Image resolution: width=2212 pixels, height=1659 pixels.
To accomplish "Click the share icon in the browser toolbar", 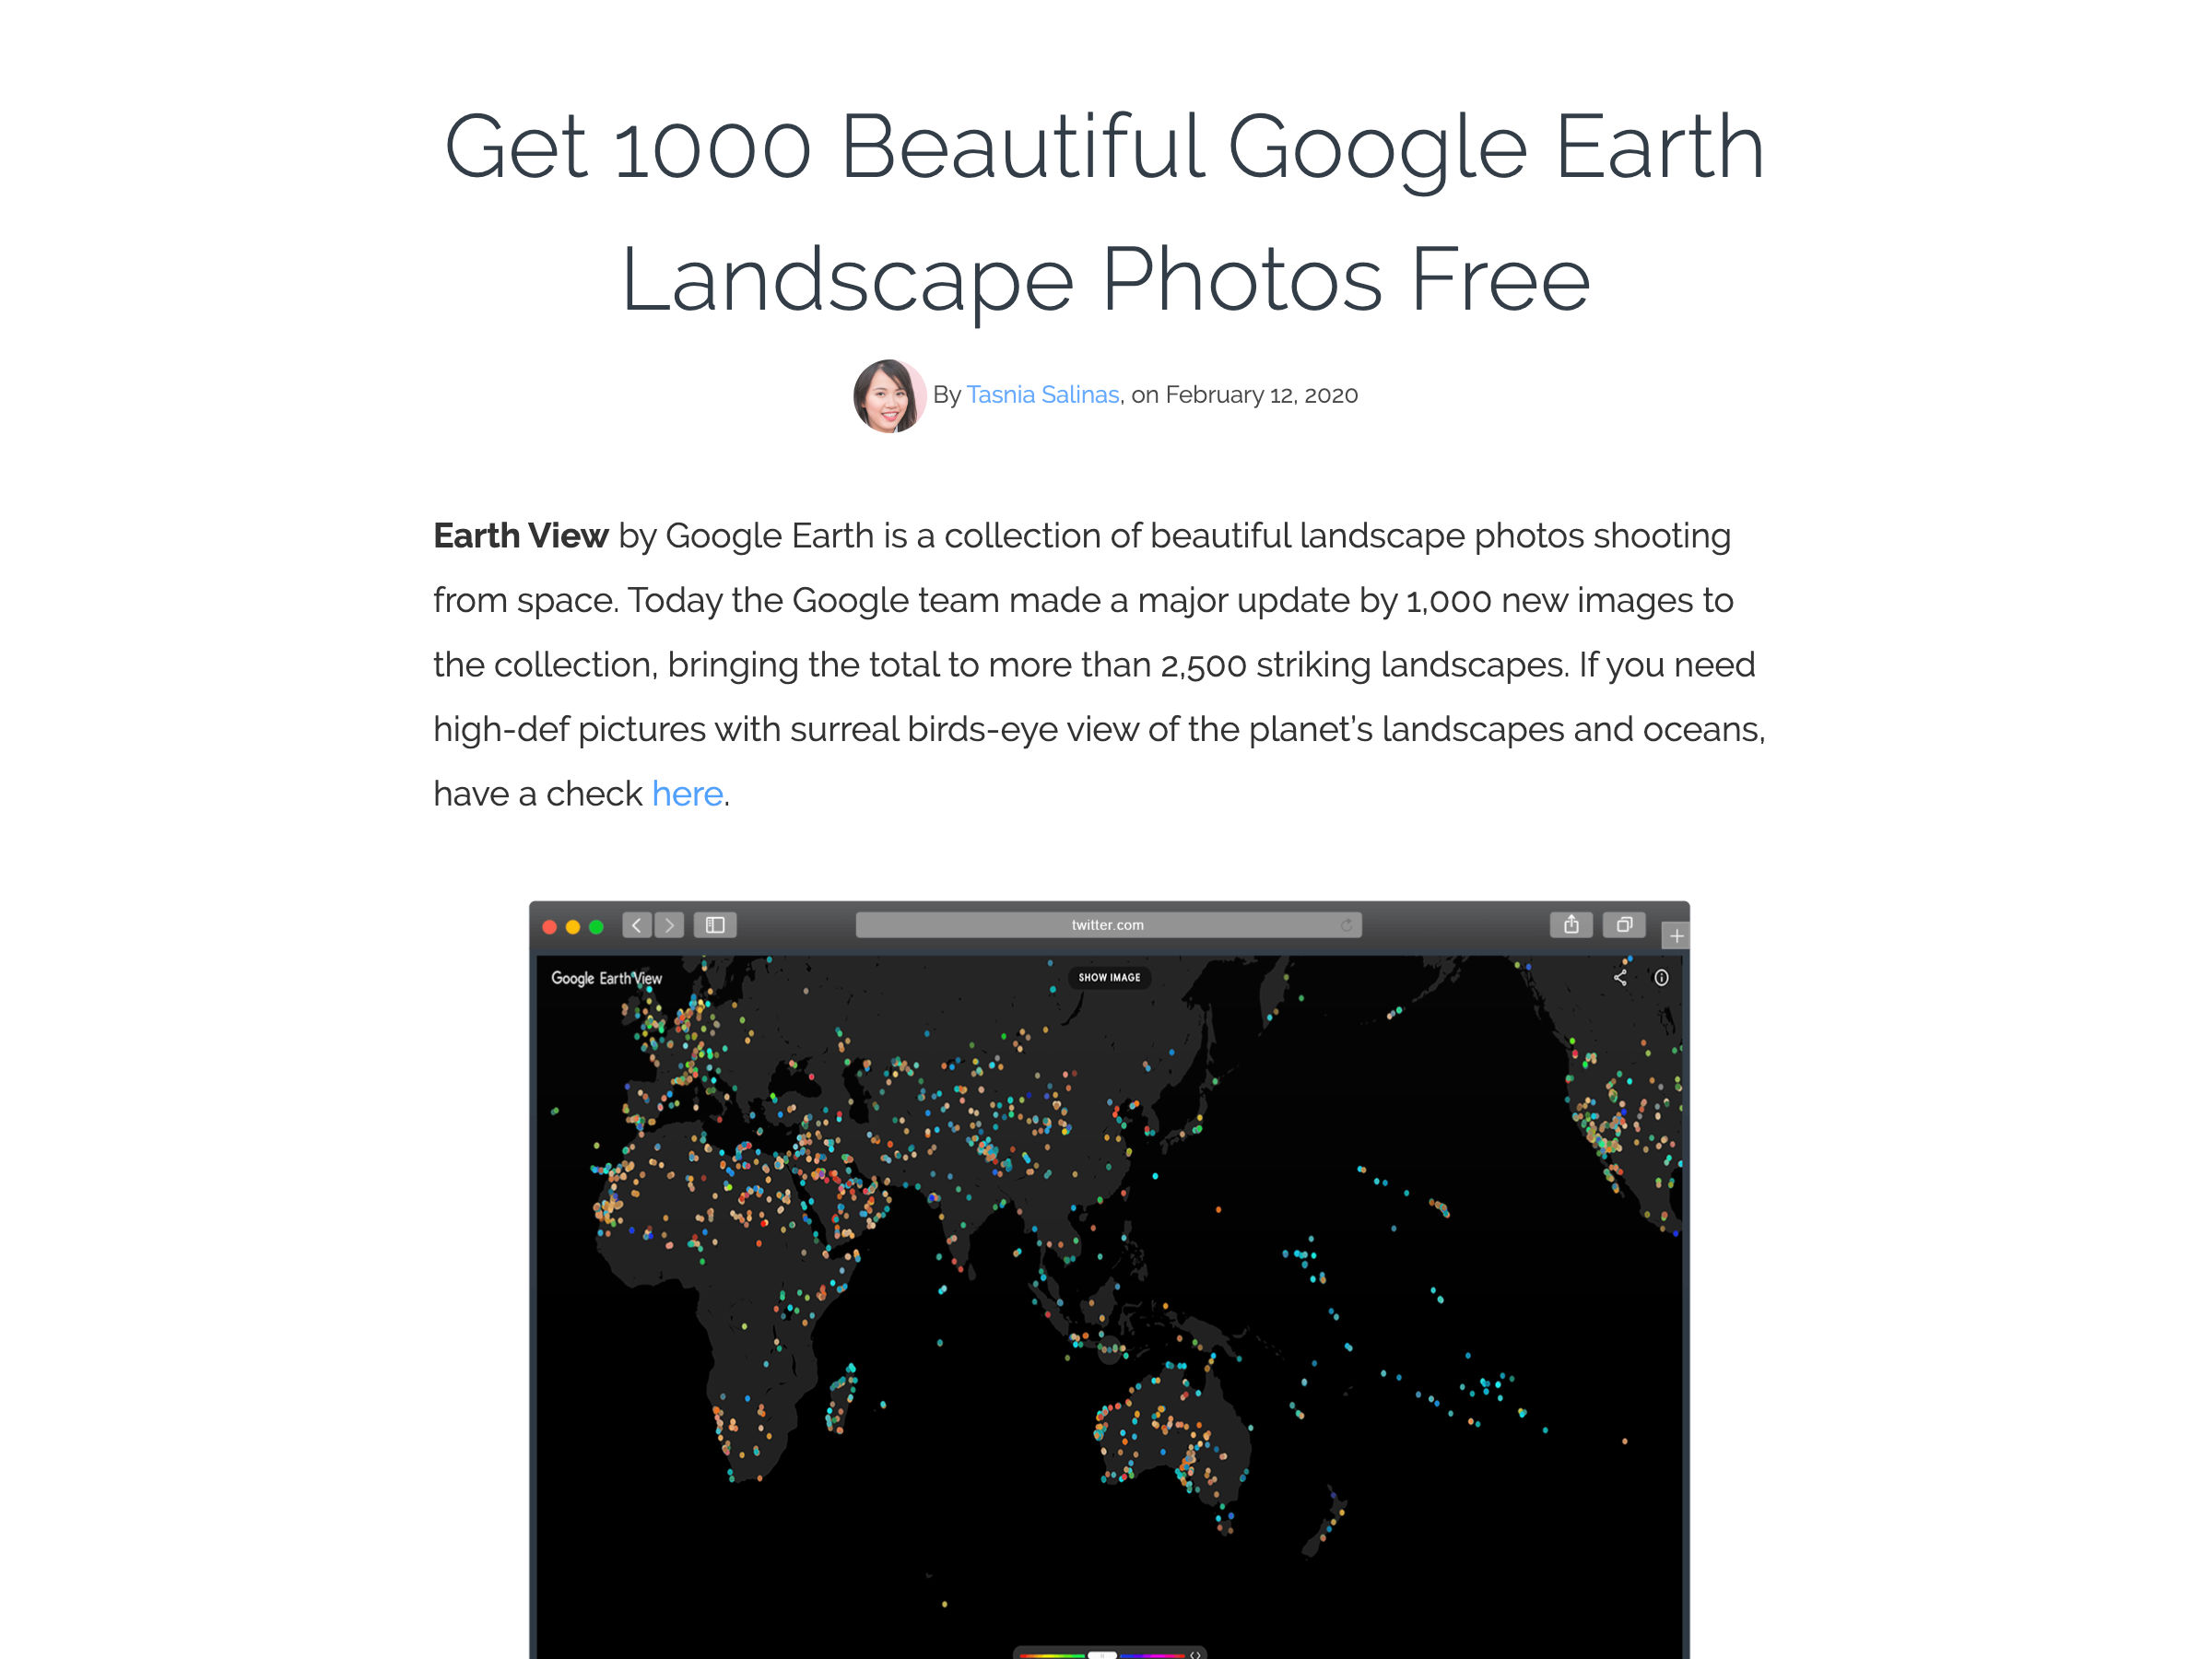I will (1571, 925).
